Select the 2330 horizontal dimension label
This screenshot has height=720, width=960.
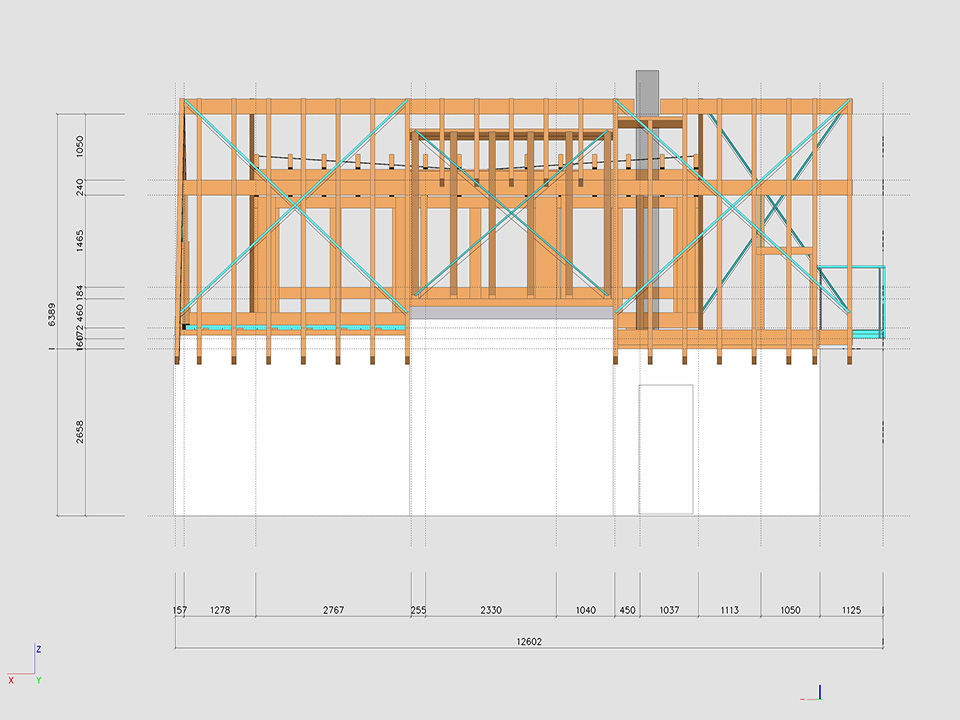pyautogui.click(x=491, y=610)
